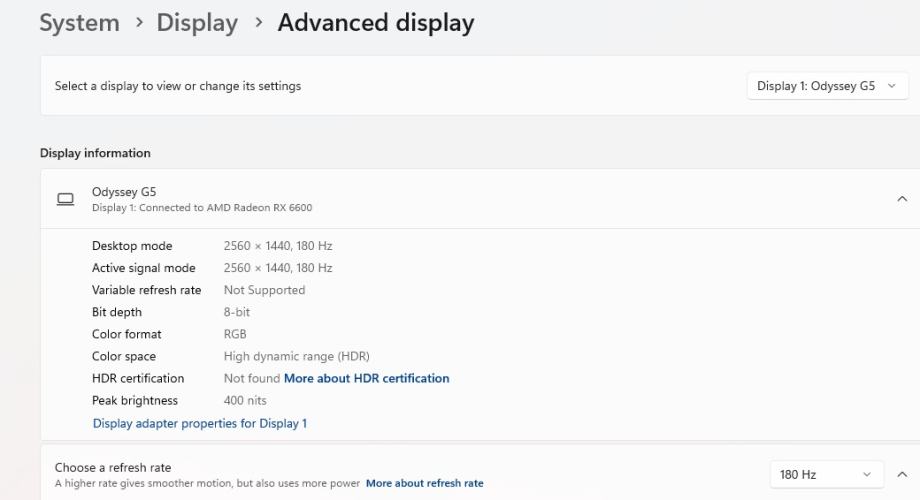Click the Advanced display page title
920x500 pixels.
coord(375,22)
